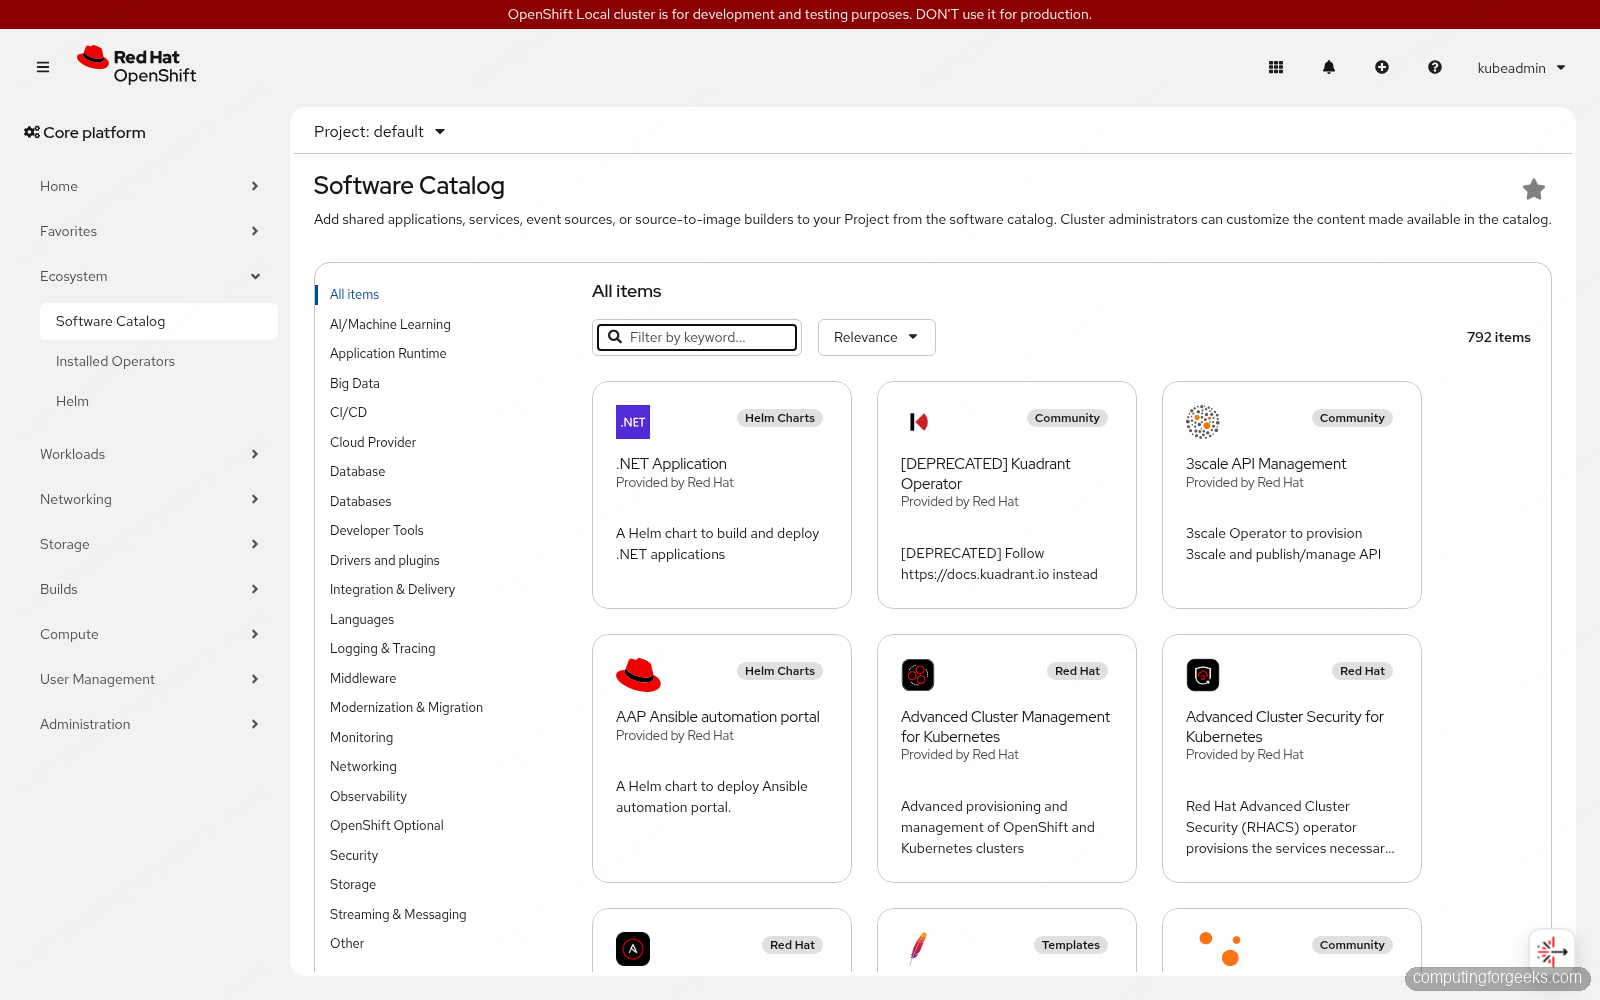Filter by Big Data category

354,383
